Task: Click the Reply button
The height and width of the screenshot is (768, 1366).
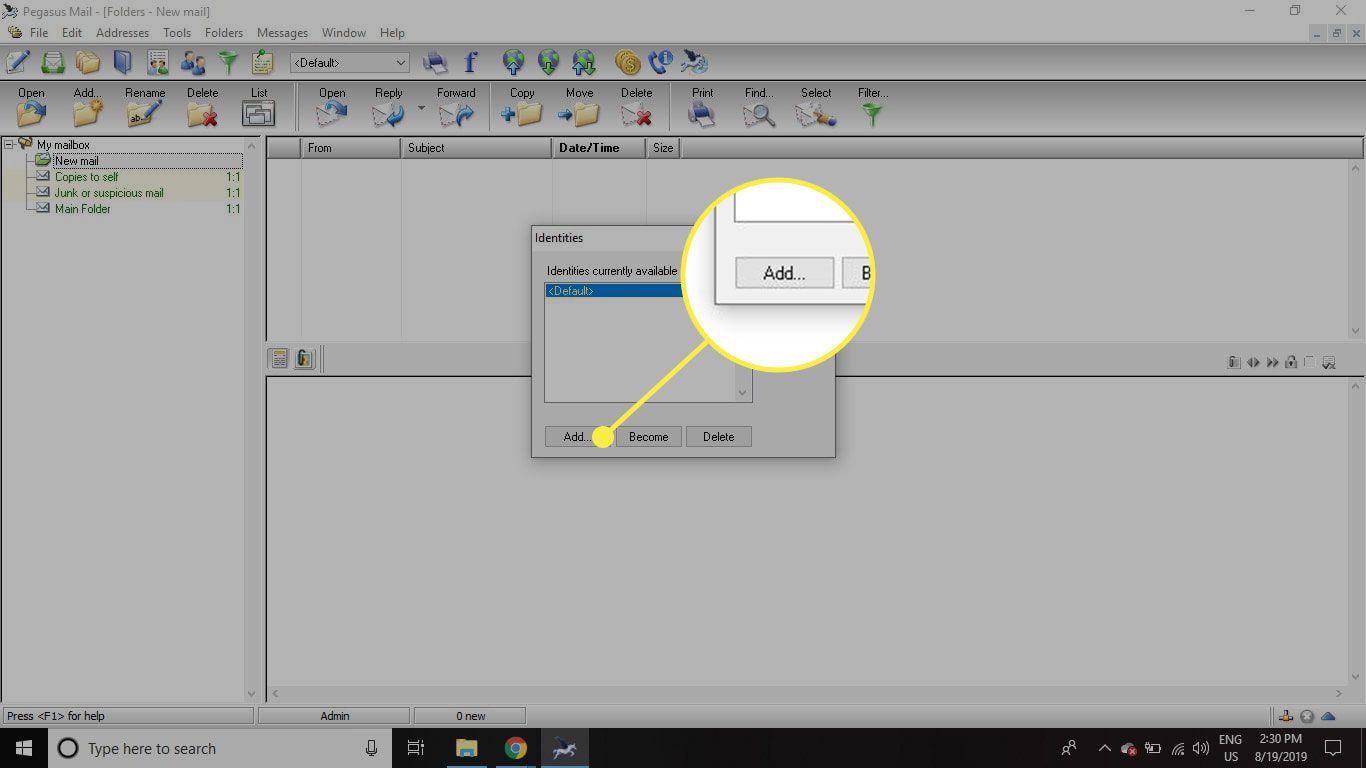Action: tap(389, 106)
